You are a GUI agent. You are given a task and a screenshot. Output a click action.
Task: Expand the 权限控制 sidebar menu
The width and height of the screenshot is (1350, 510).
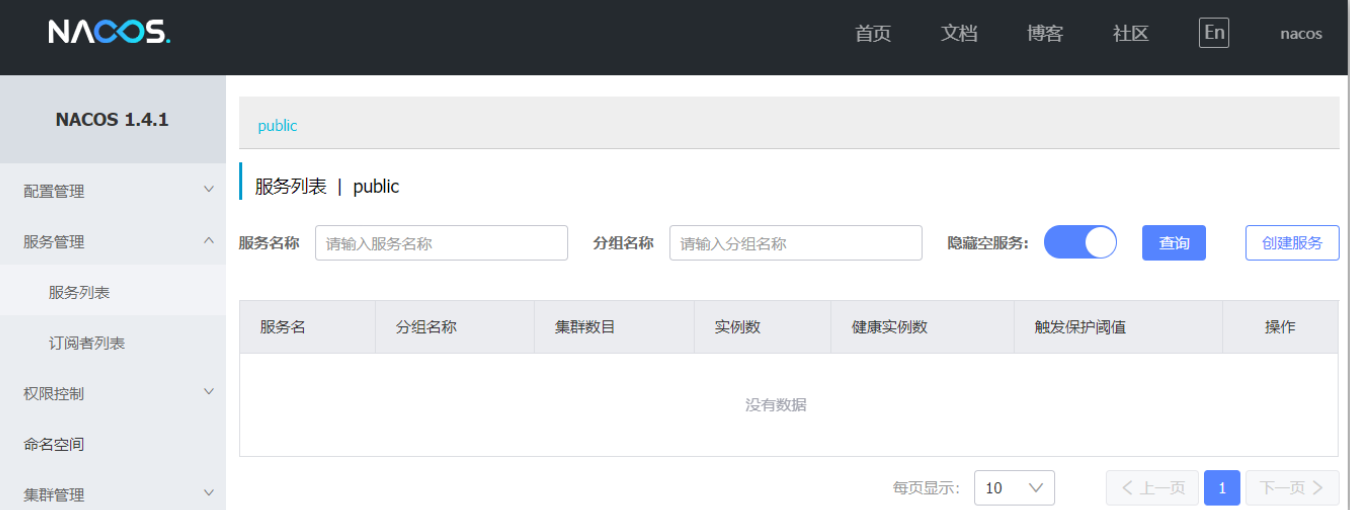click(x=112, y=393)
